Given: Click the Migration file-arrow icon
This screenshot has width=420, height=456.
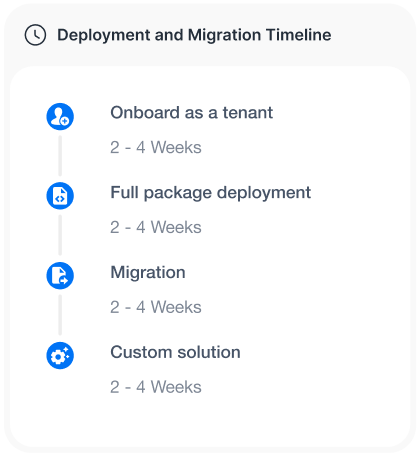Looking at the screenshot, I should pos(60,276).
